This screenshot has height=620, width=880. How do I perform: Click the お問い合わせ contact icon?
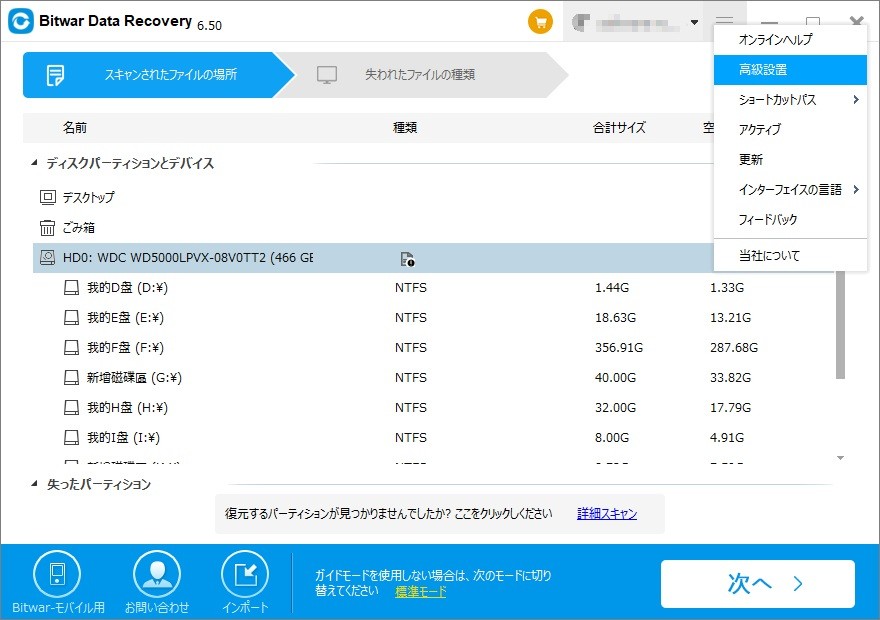click(157, 574)
